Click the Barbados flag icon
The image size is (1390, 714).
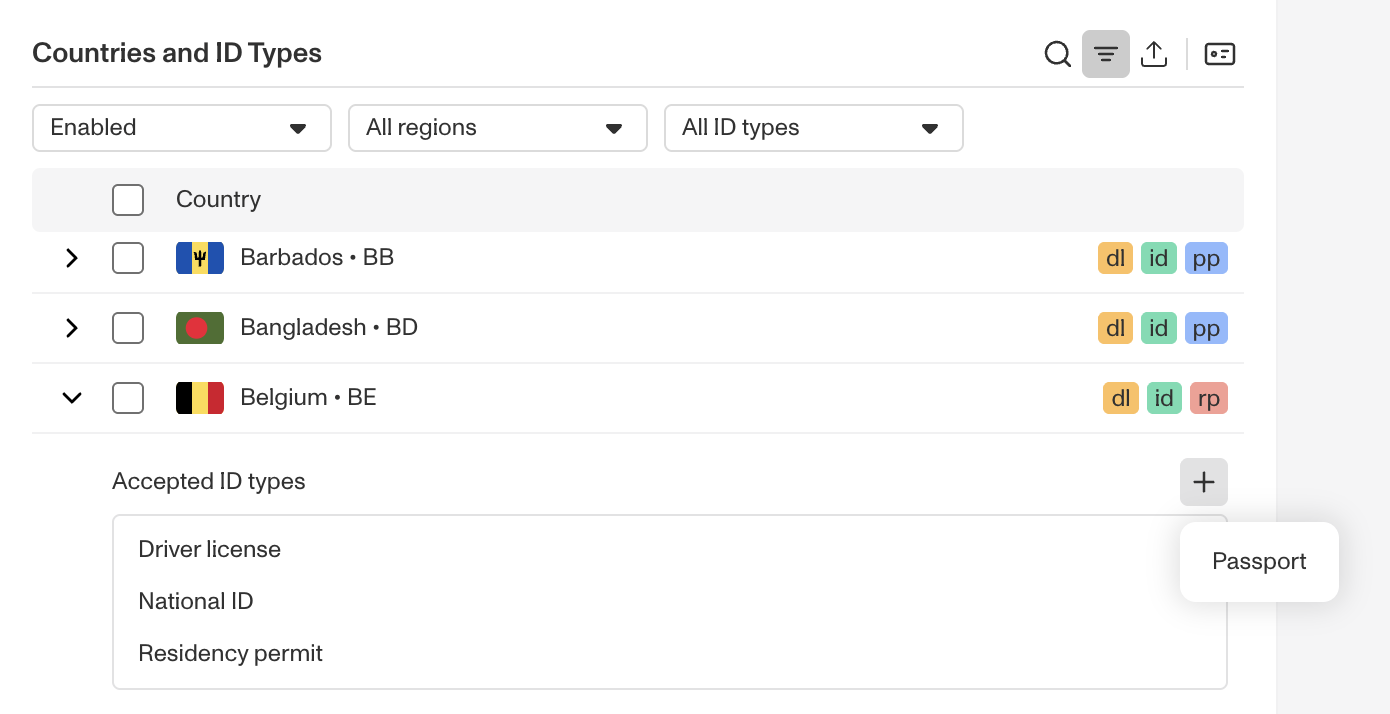click(200, 258)
